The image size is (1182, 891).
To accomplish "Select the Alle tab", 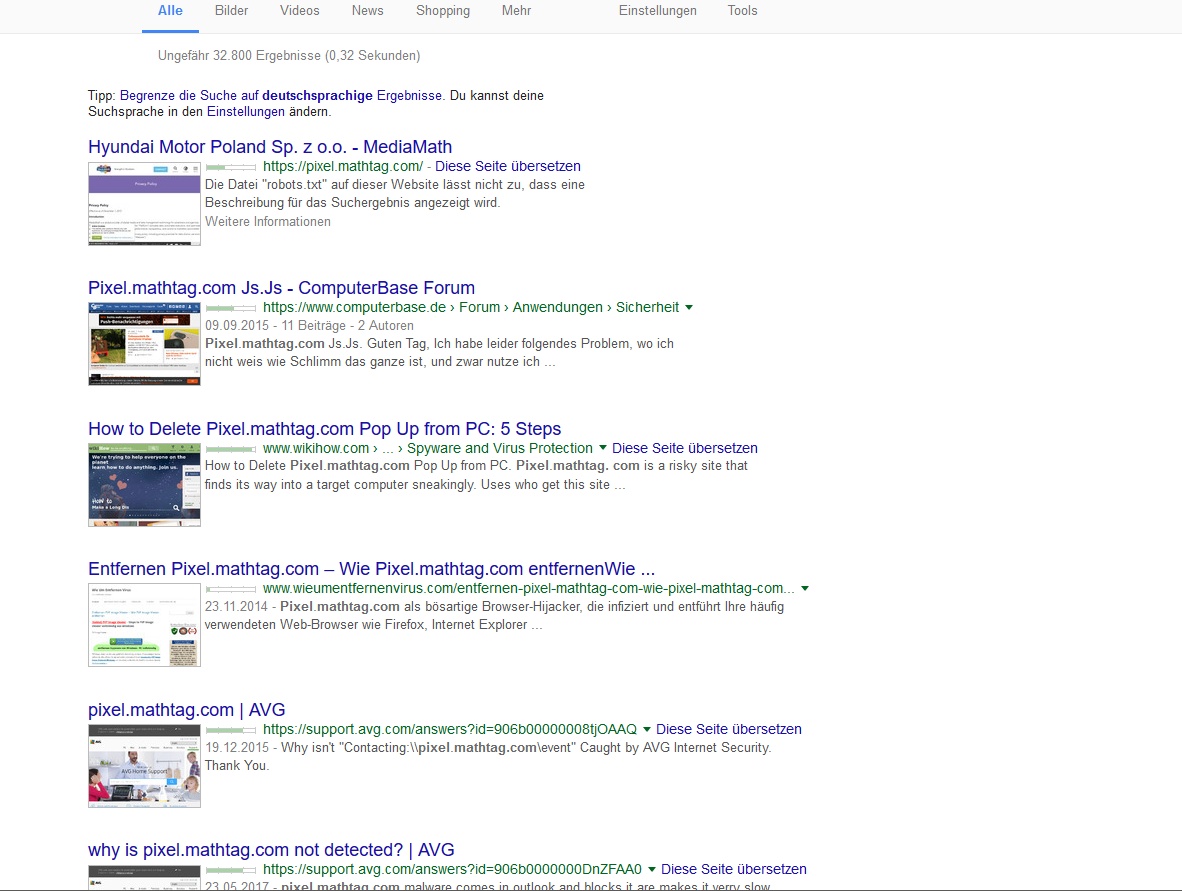I will pos(170,11).
